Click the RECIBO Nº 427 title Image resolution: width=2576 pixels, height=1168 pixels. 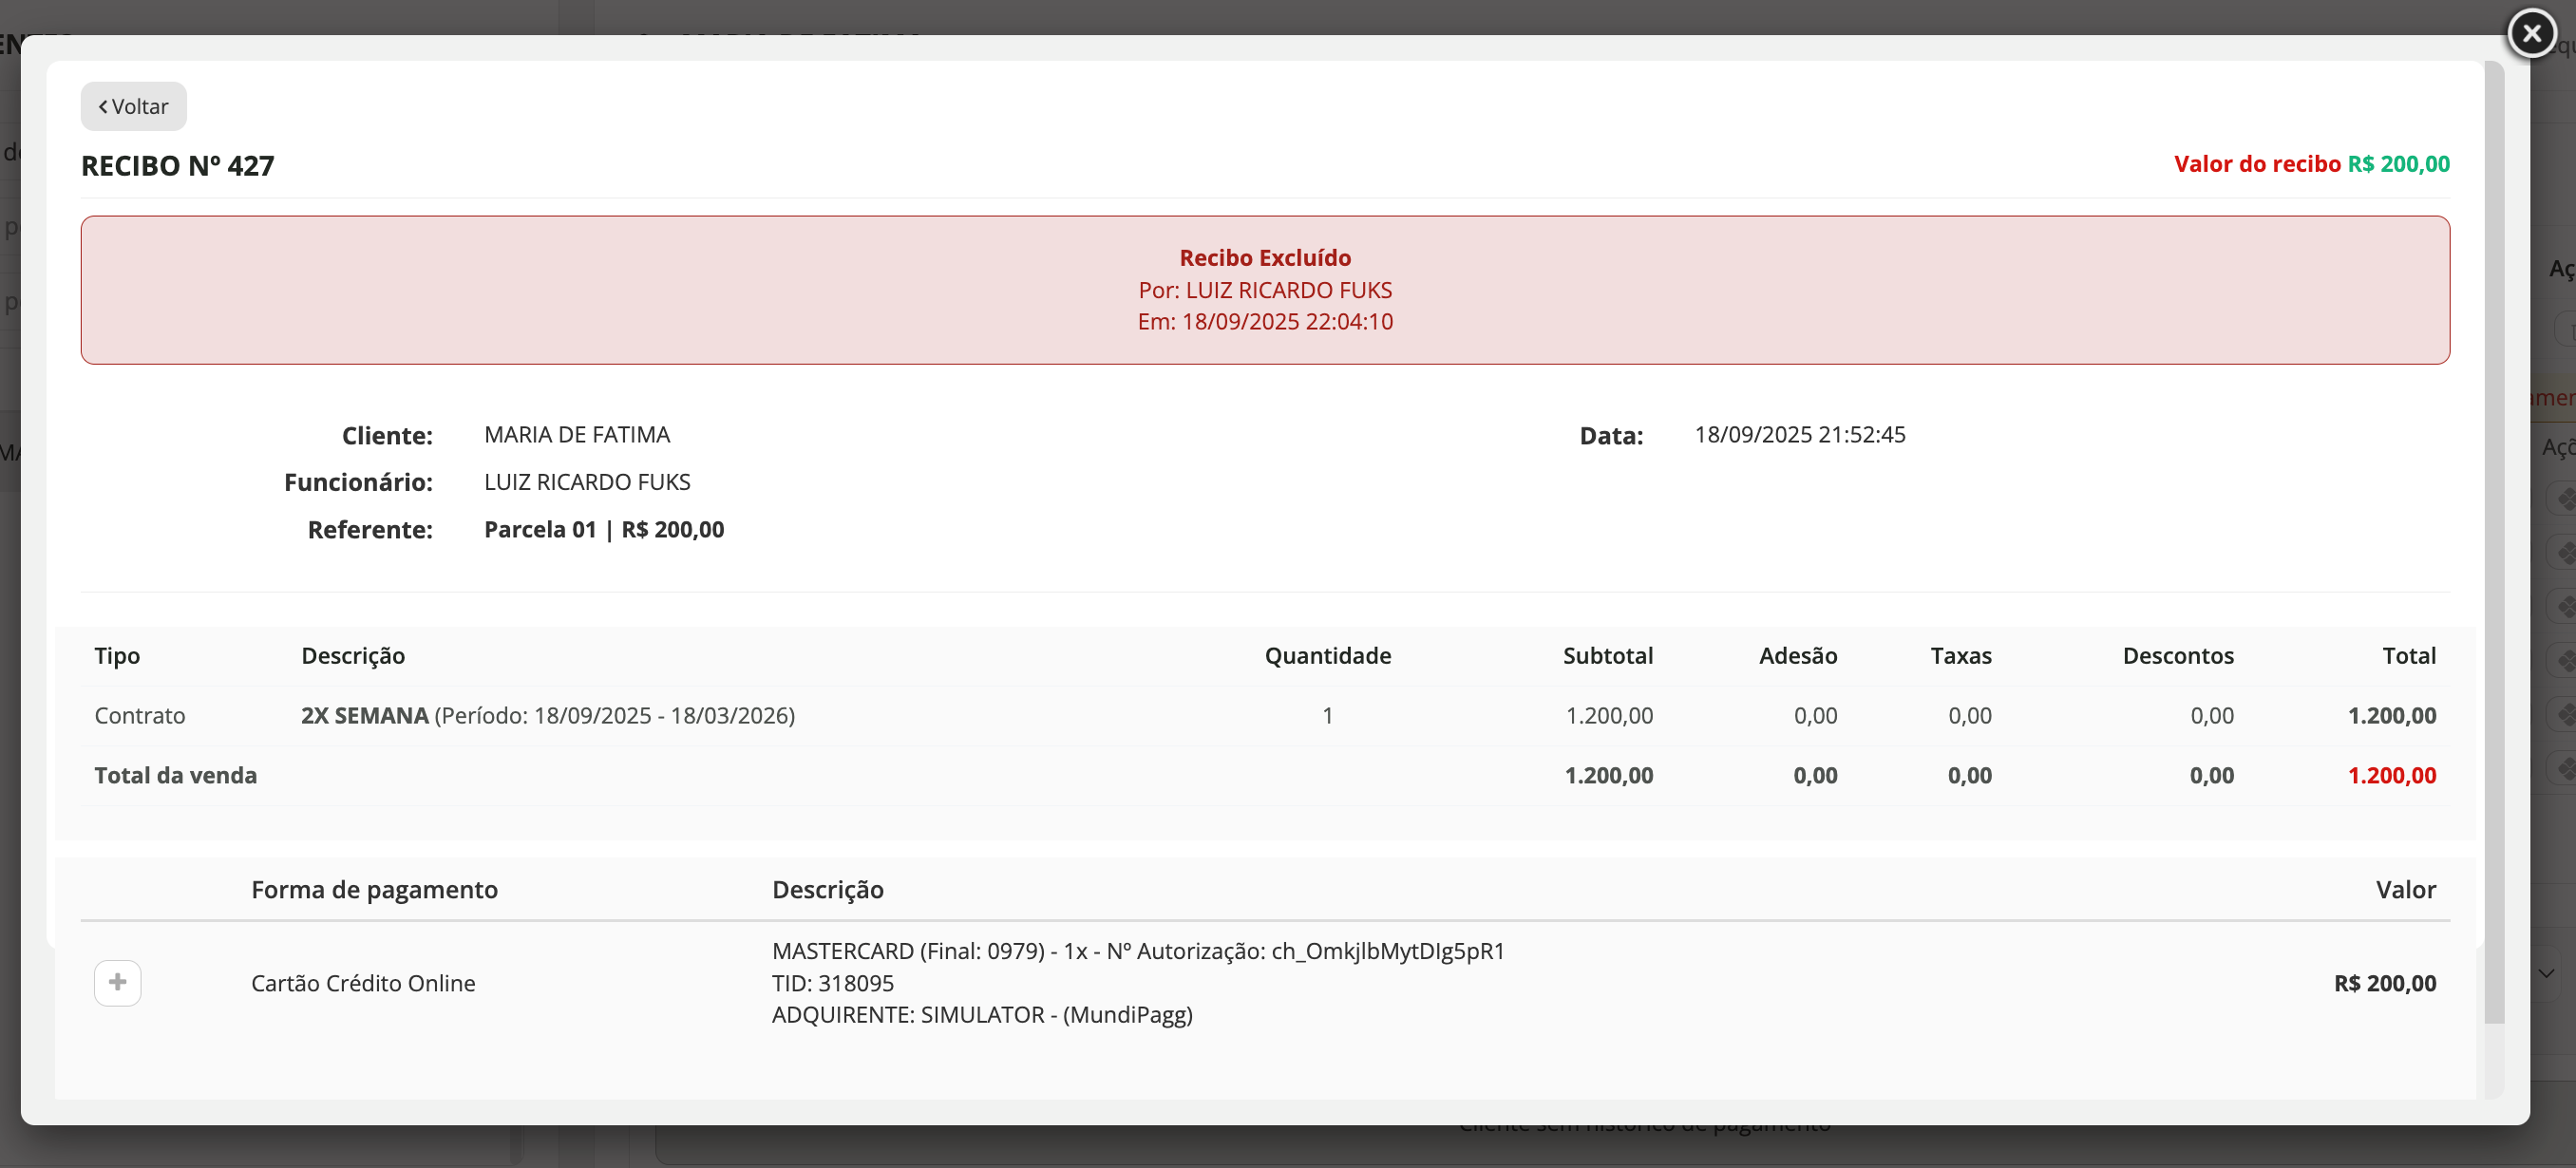coord(177,166)
